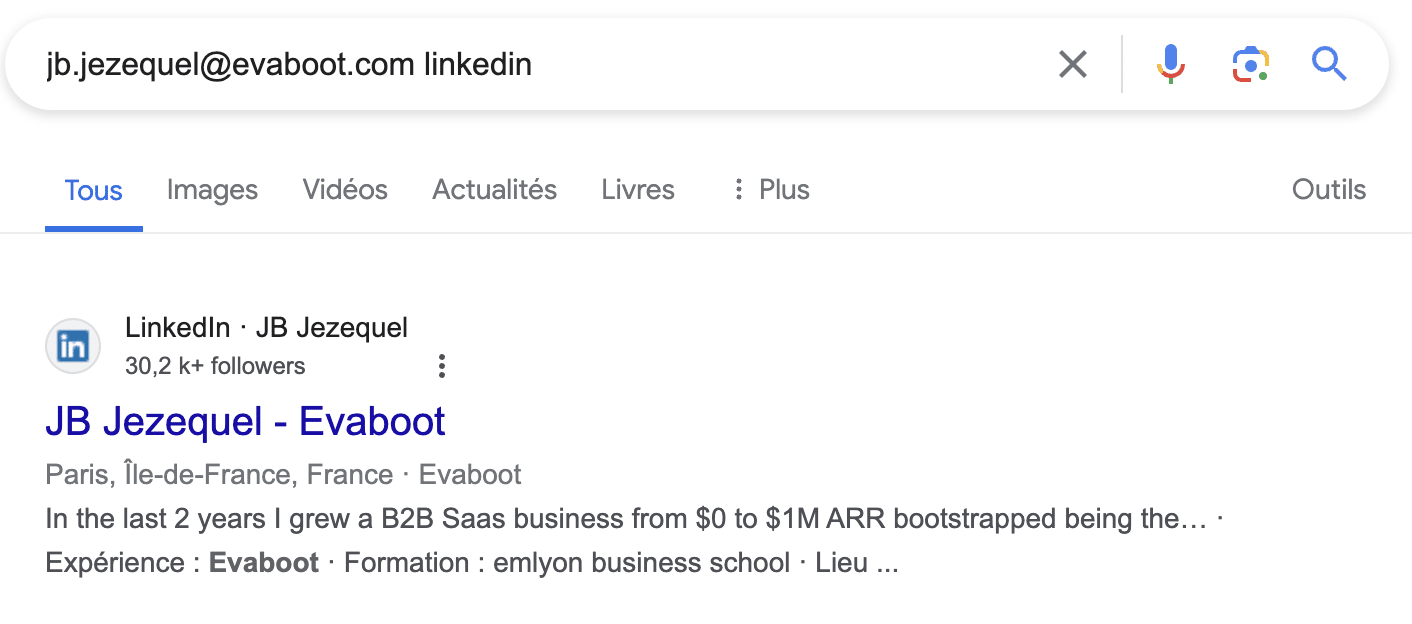Open the three-dot options for the LinkedIn result
The image size is (1412, 624).
441,366
